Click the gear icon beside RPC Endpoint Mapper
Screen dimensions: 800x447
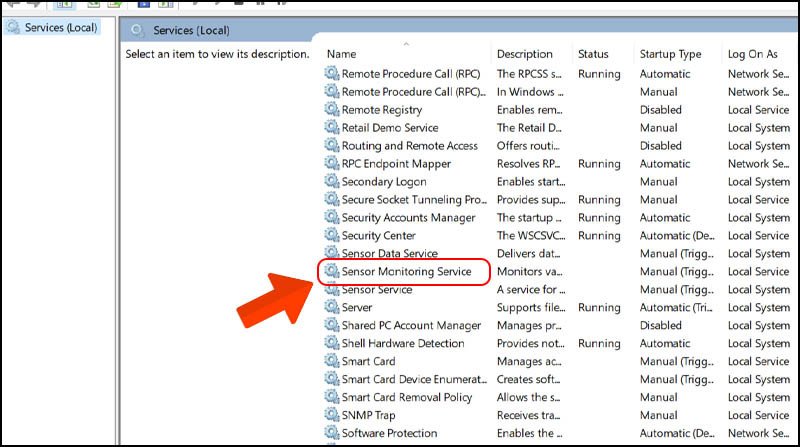(x=332, y=163)
